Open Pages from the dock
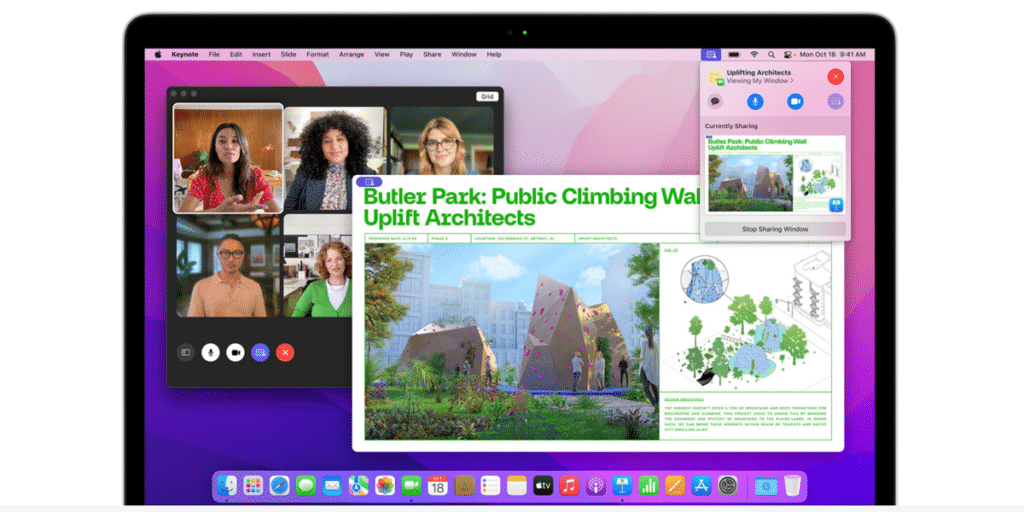The width and height of the screenshot is (1024, 512). coord(675,485)
